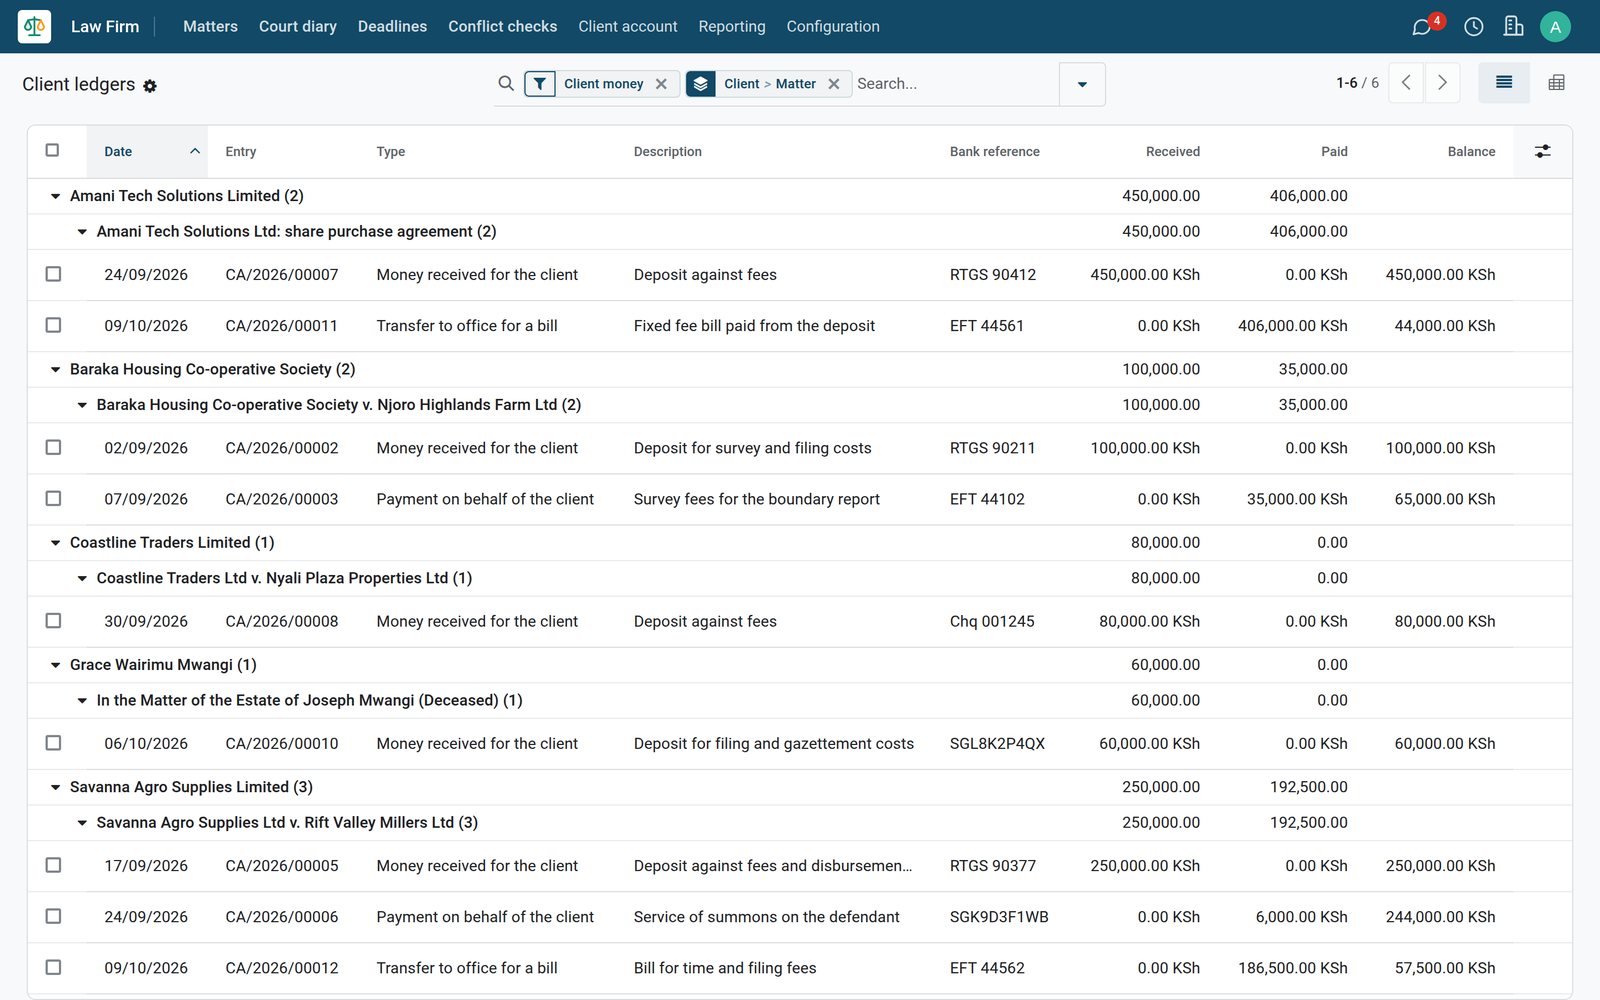The width and height of the screenshot is (1600, 1000).
Task: Select the CA/2026/00011 row checkbox
Action: 53,325
